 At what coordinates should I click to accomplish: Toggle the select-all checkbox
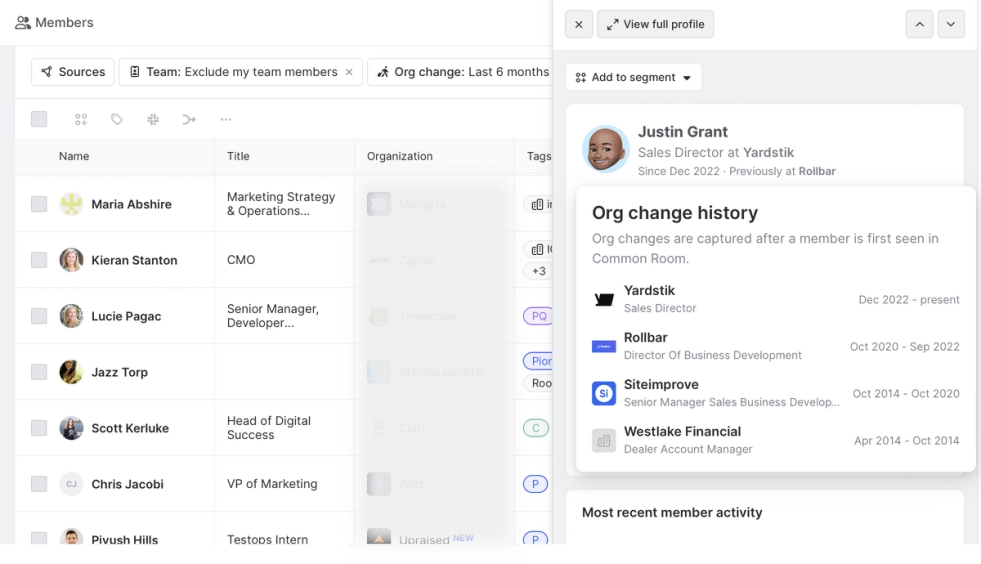(39, 119)
